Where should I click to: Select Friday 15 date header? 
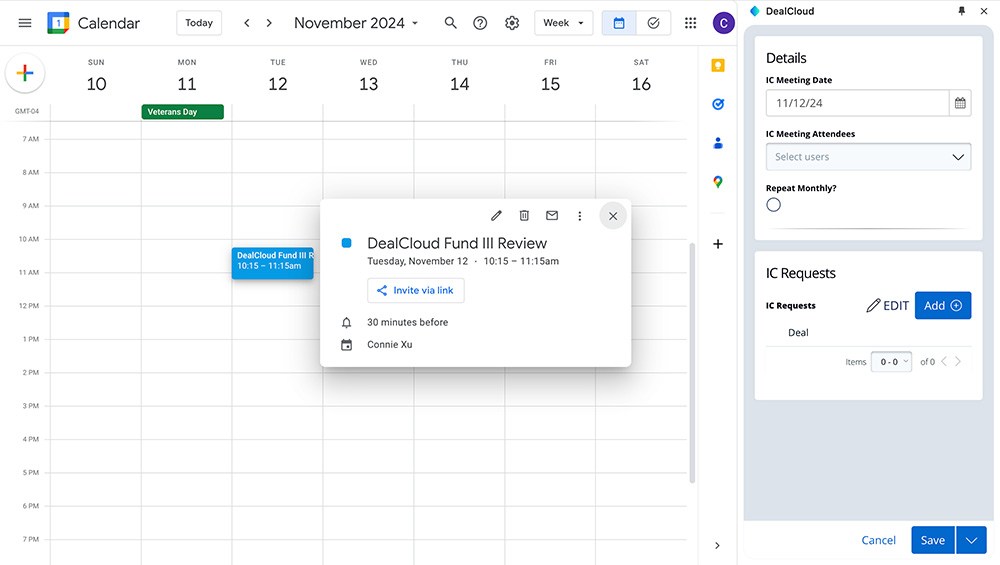(x=550, y=77)
